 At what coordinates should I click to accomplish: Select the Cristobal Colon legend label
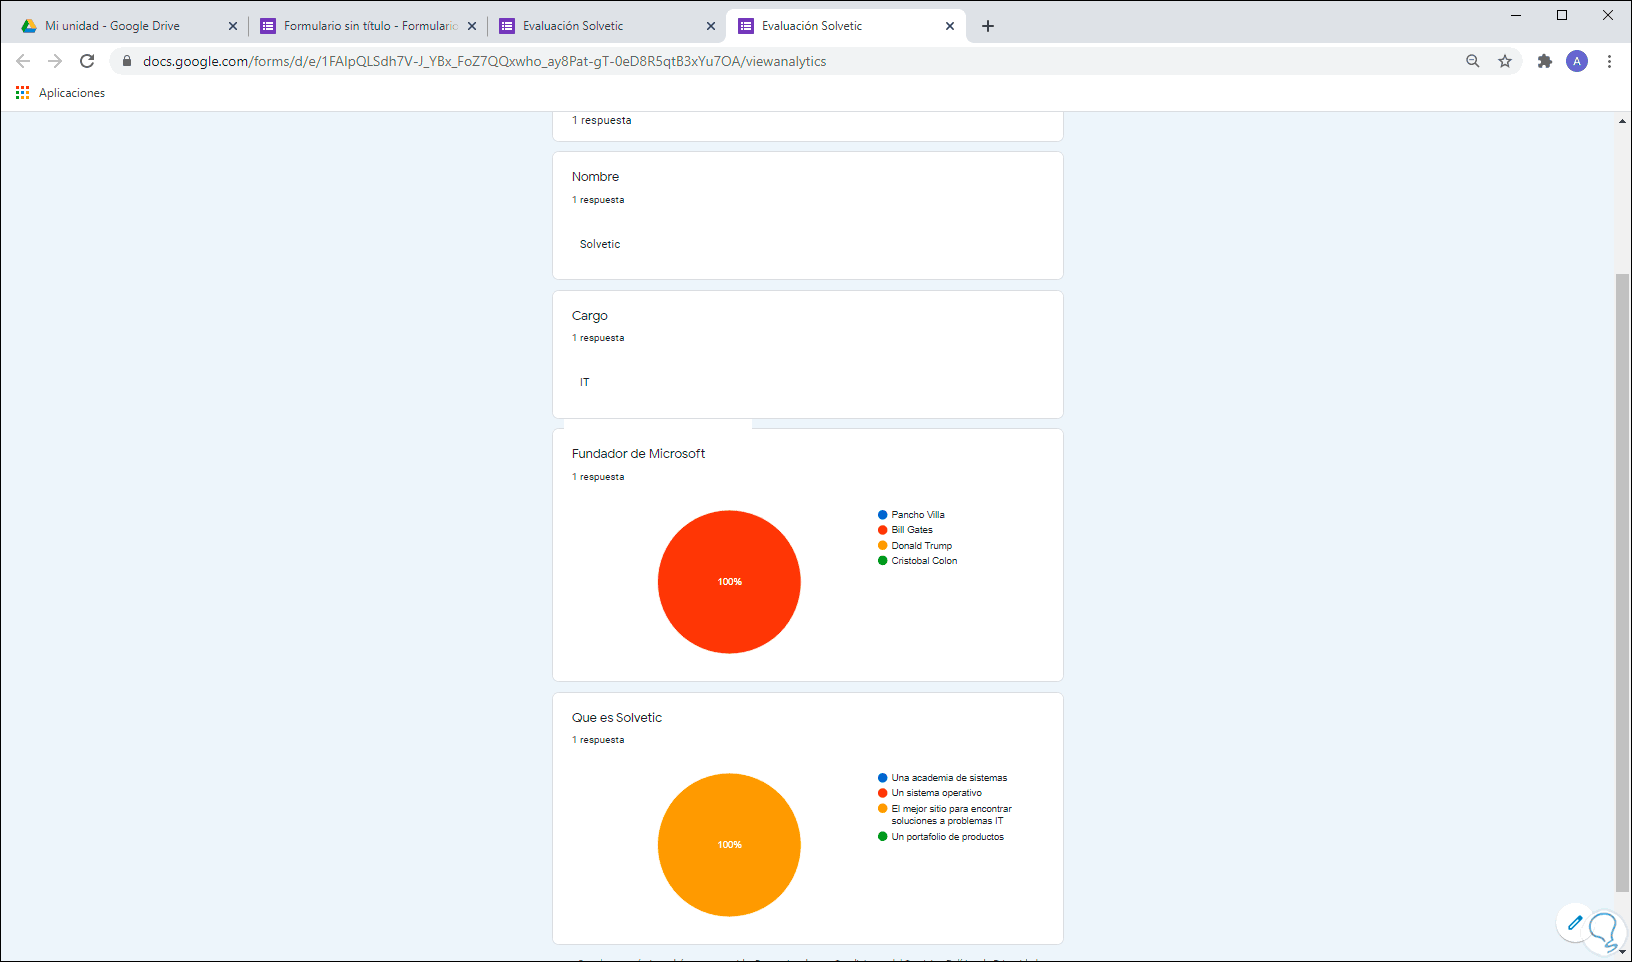point(925,561)
